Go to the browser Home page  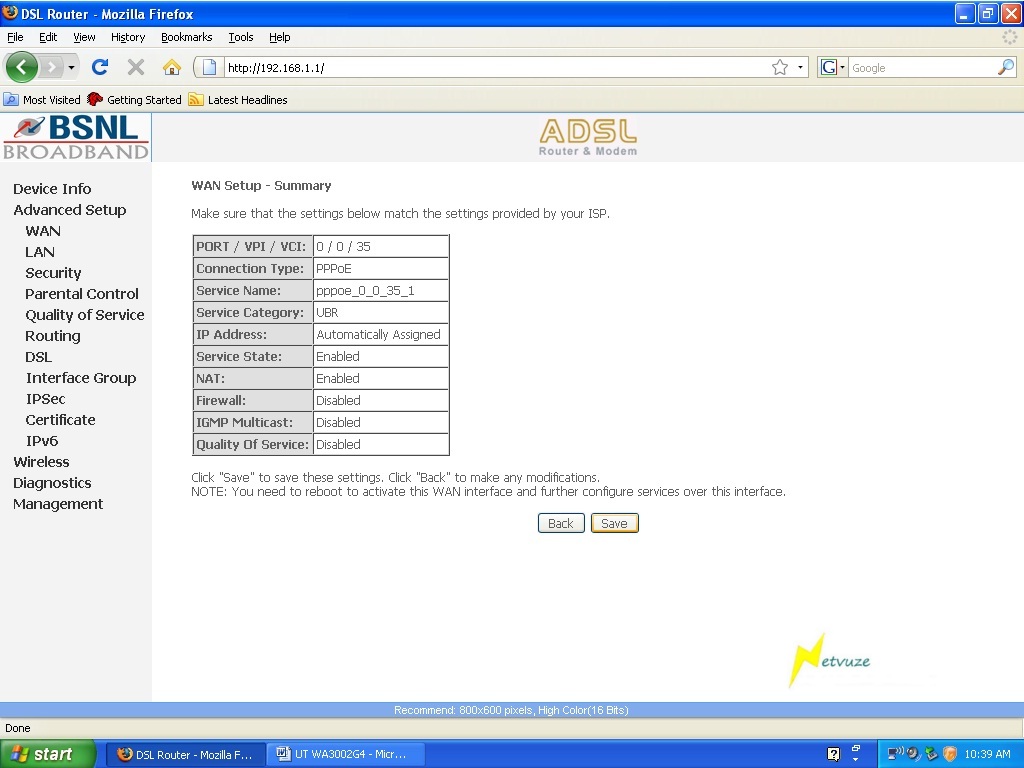pyautogui.click(x=172, y=67)
